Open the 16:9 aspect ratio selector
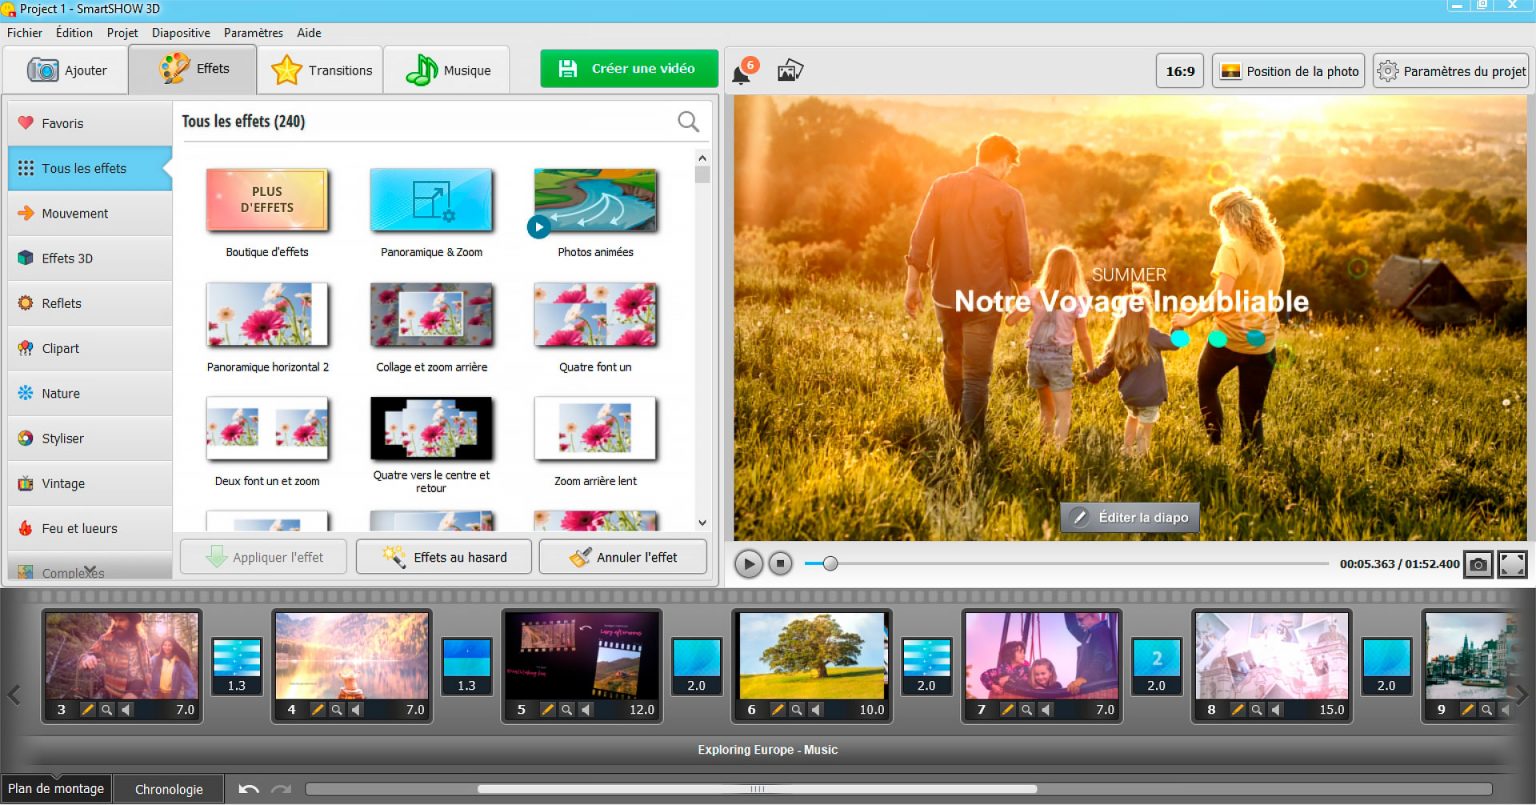Screen dimensions: 1536x805 (x=1179, y=71)
